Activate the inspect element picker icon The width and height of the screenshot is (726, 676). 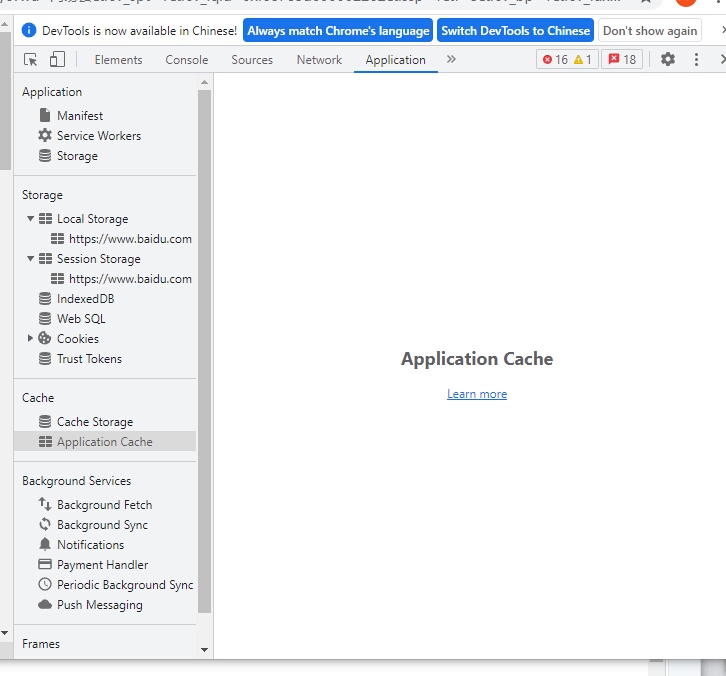tap(31, 60)
